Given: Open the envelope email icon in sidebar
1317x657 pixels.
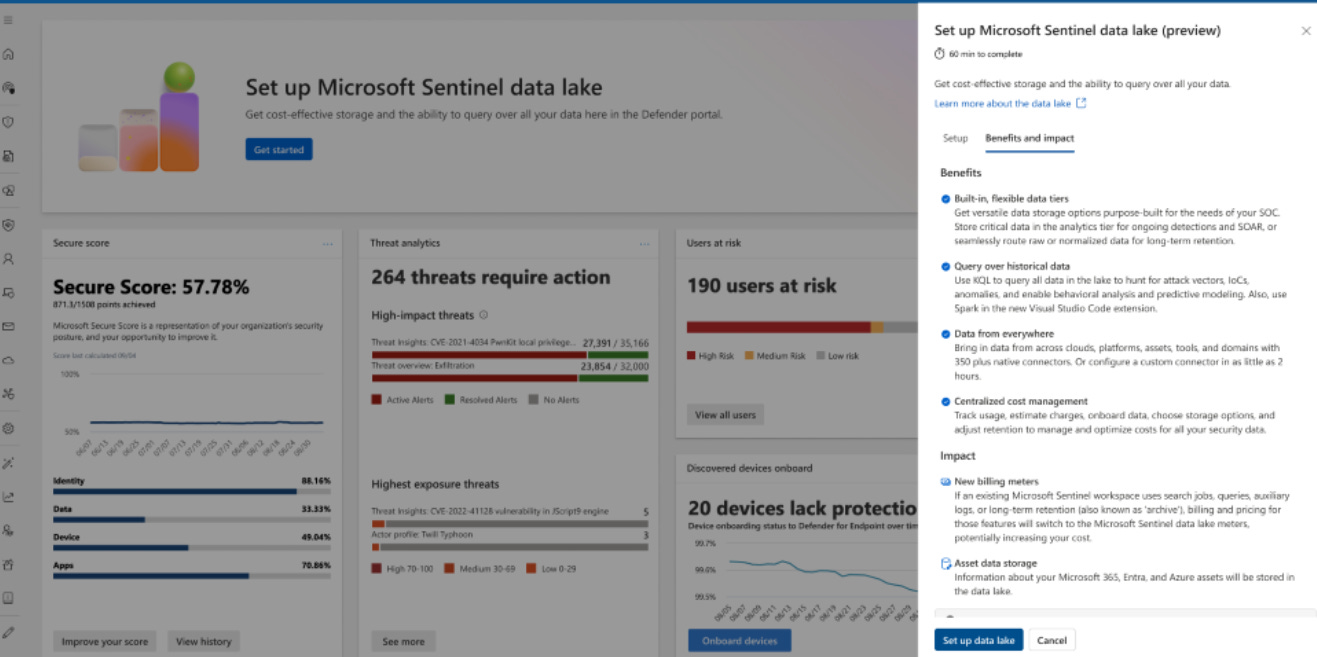Looking at the screenshot, I should tap(8, 326).
